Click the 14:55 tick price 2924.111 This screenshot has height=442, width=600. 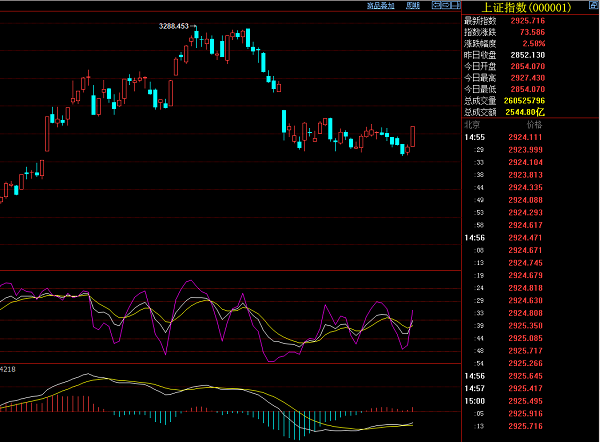click(x=525, y=137)
